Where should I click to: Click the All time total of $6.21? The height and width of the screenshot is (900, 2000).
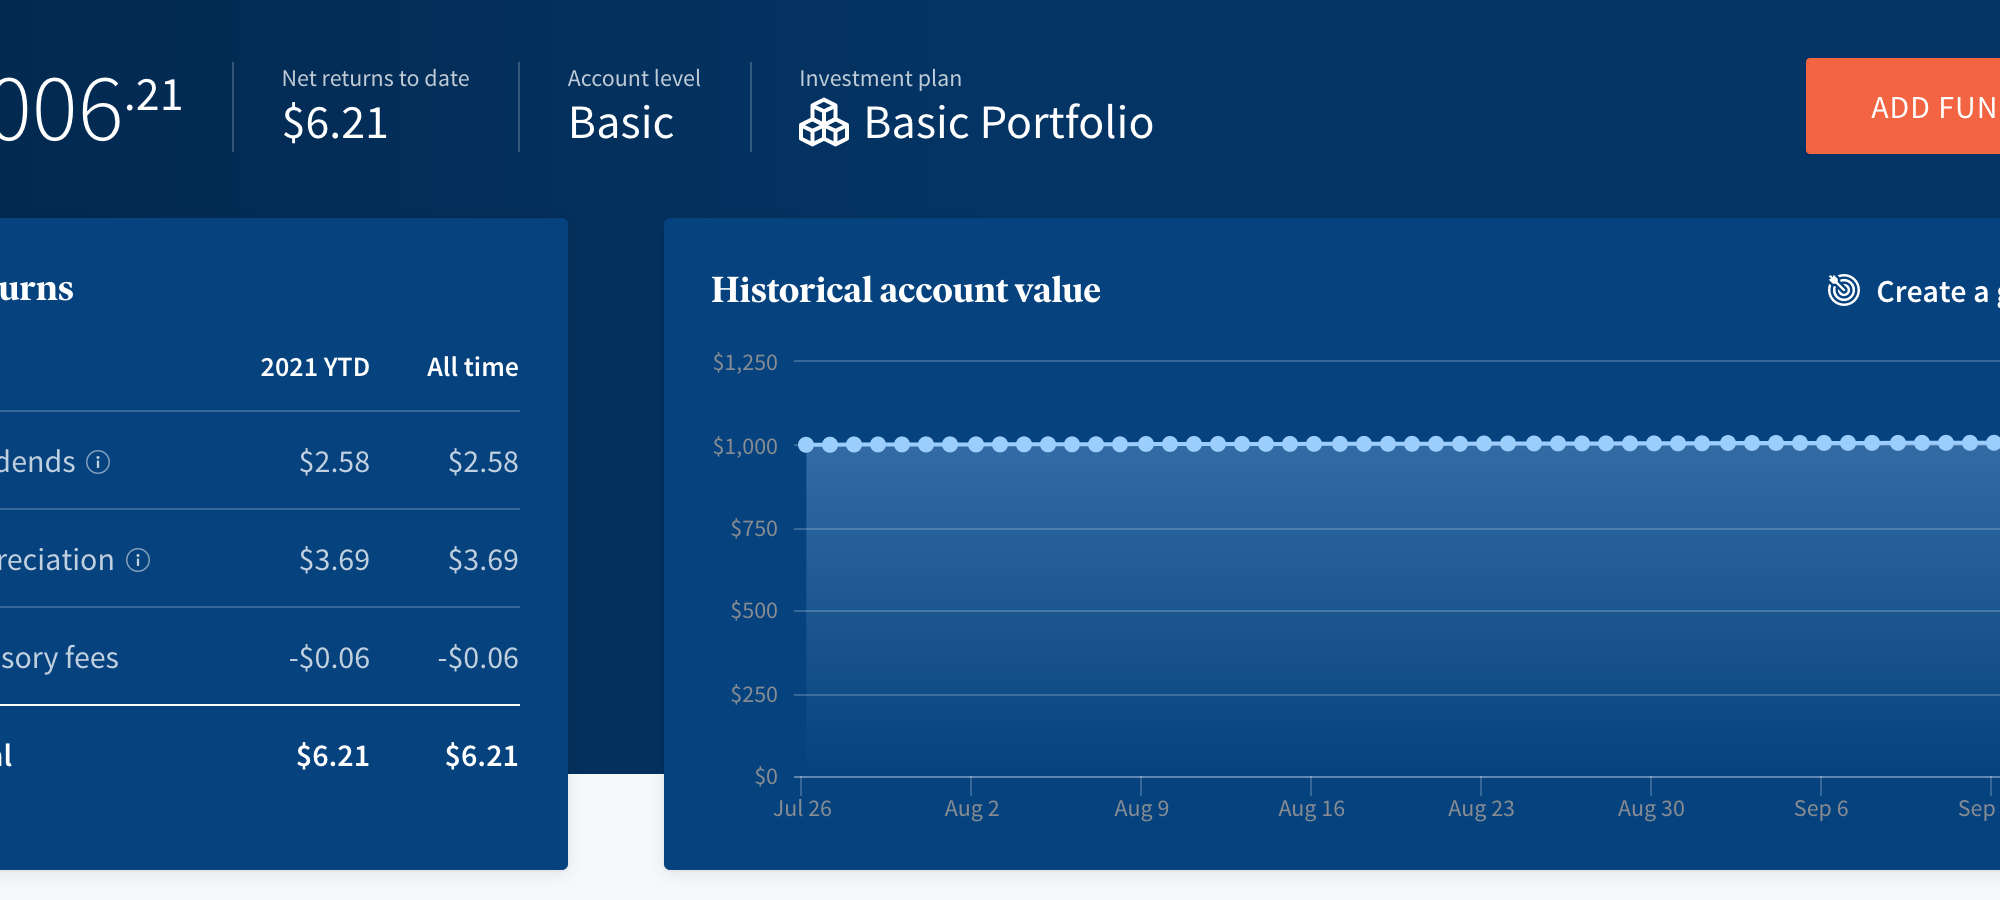(x=481, y=756)
